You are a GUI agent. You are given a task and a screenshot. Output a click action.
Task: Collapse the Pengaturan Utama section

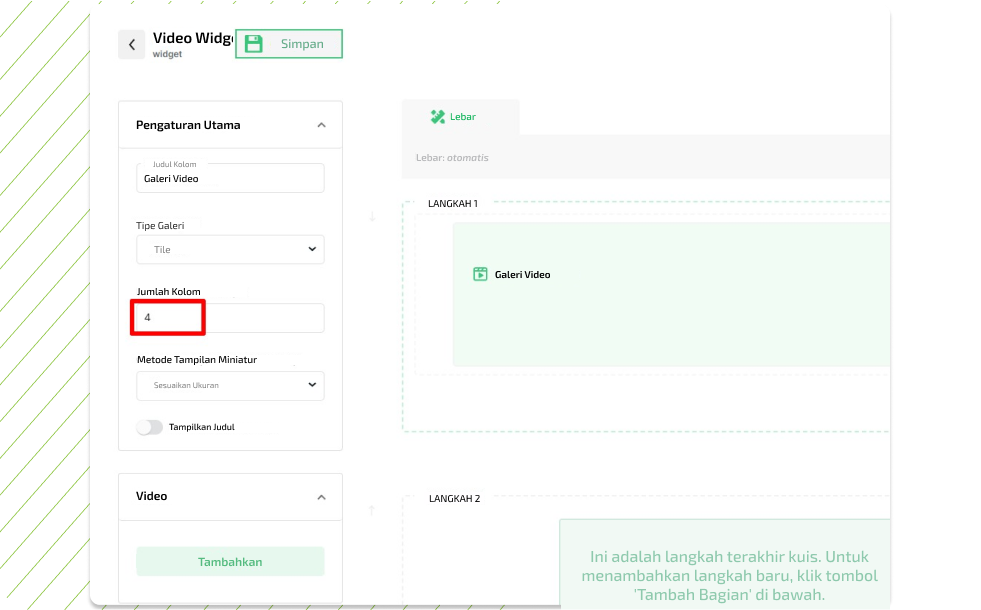(321, 125)
